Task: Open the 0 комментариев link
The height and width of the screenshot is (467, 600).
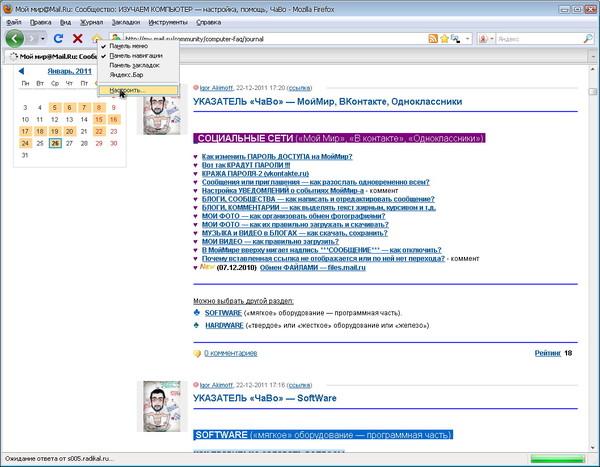Action: coord(230,353)
